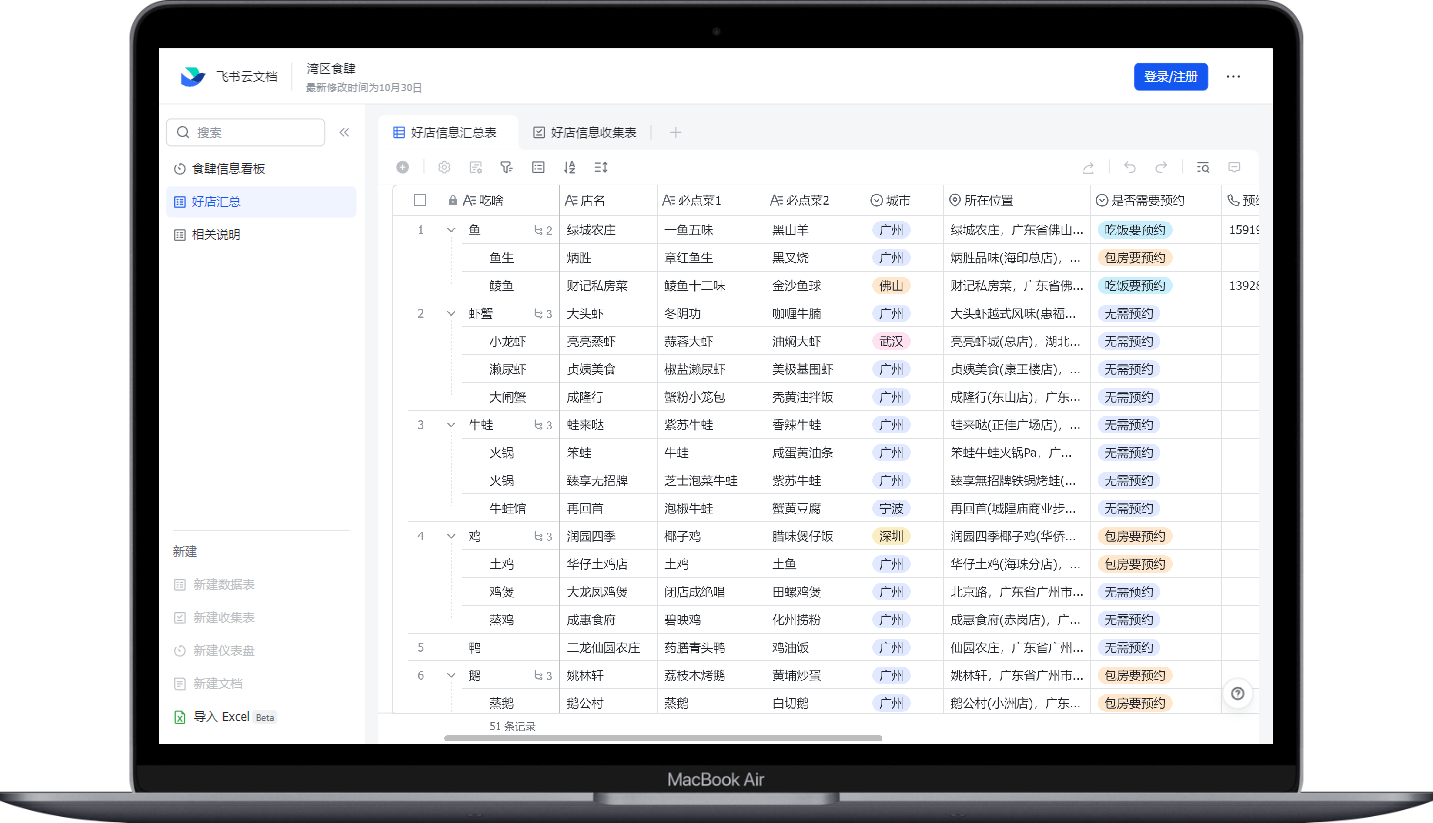The height and width of the screenshot is (823, 1433).
Task: Click the Feishu Docs logo icon
Action: click(x=192, y=77)
